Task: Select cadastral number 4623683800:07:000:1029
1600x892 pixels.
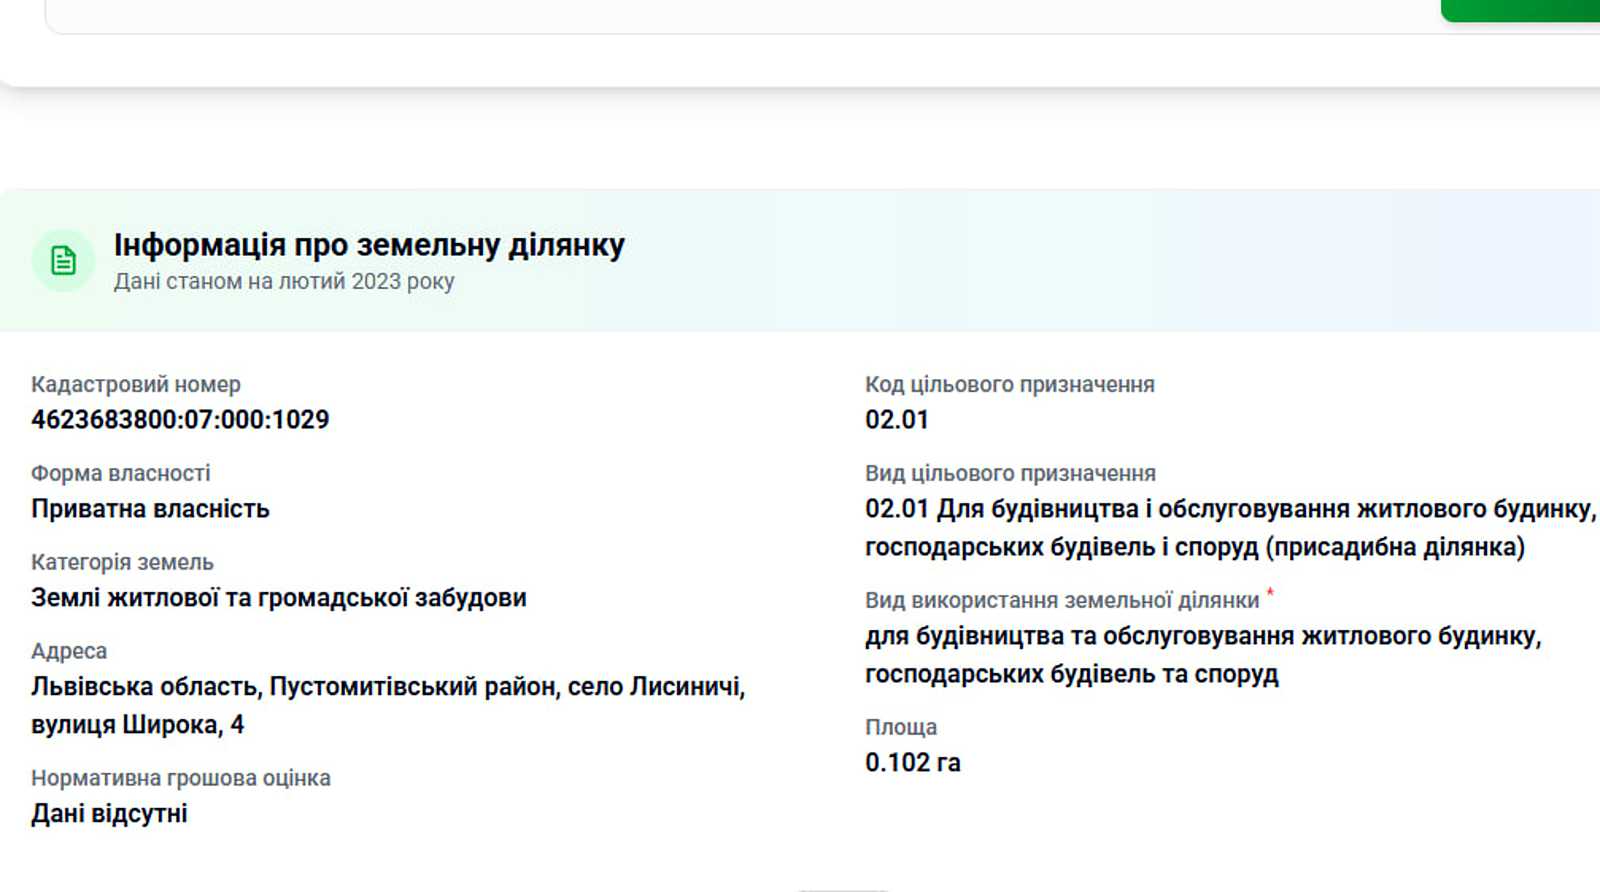Action: coord(180,420)
